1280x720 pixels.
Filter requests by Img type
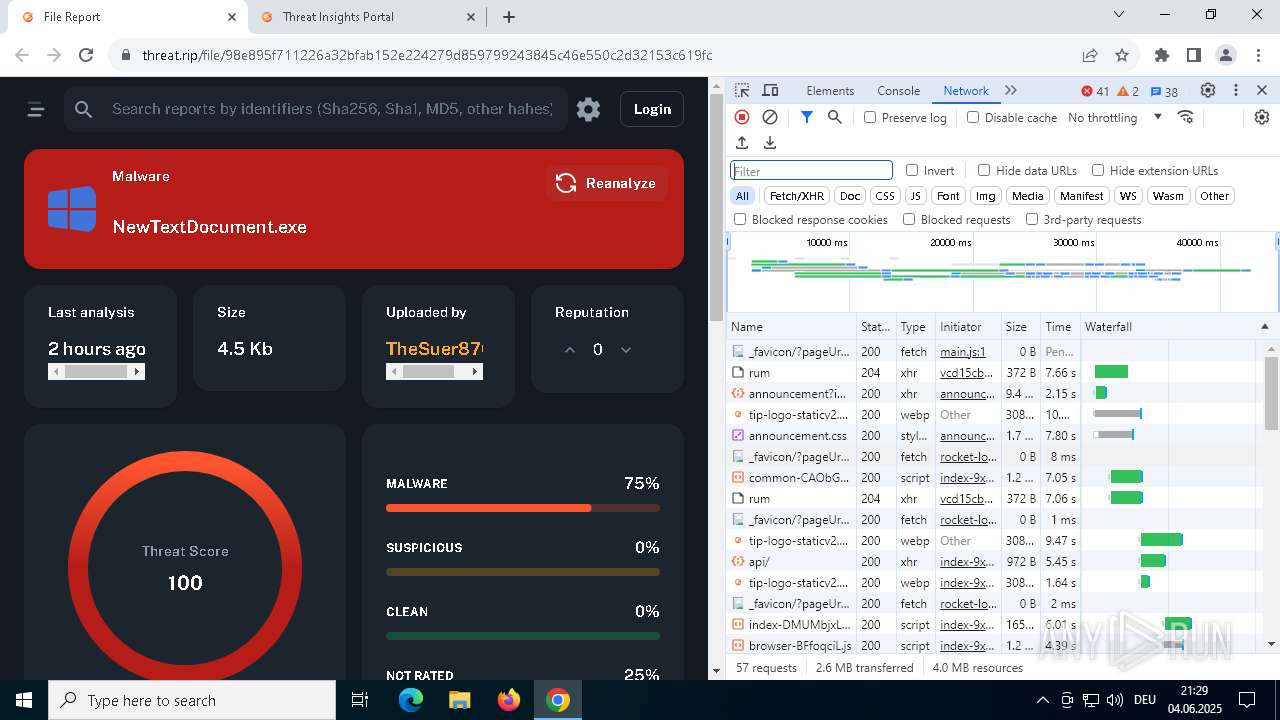click(x=985, y=196)
